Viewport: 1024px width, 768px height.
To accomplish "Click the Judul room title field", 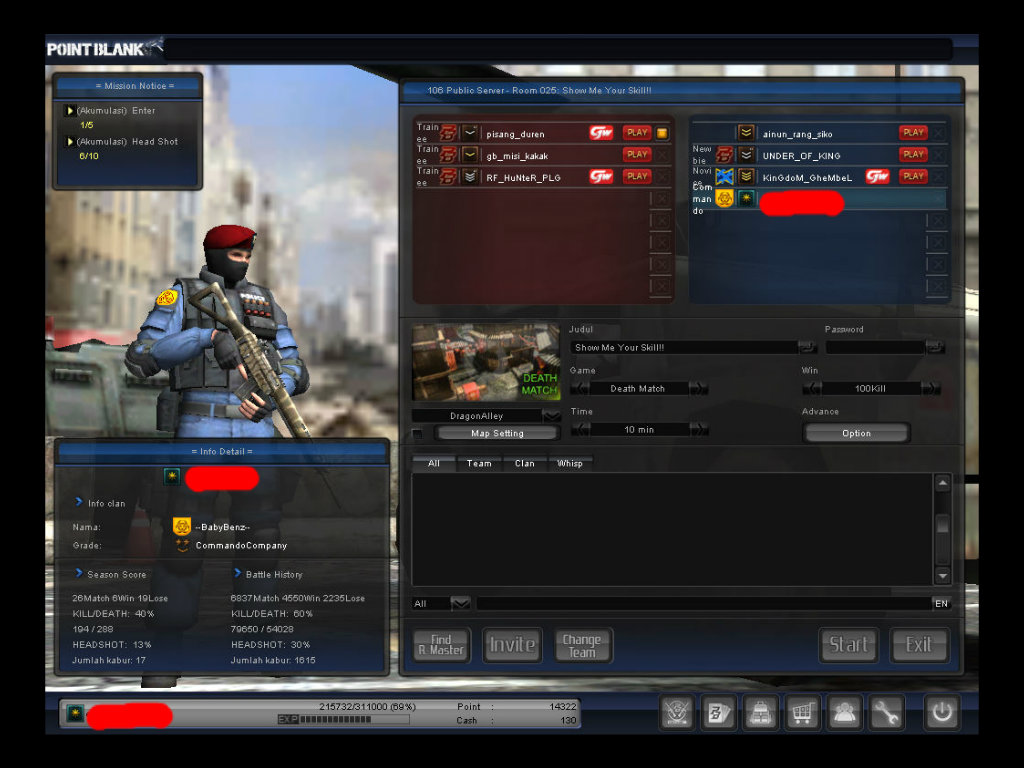I will pyautogui.click(x=684, y=347).
